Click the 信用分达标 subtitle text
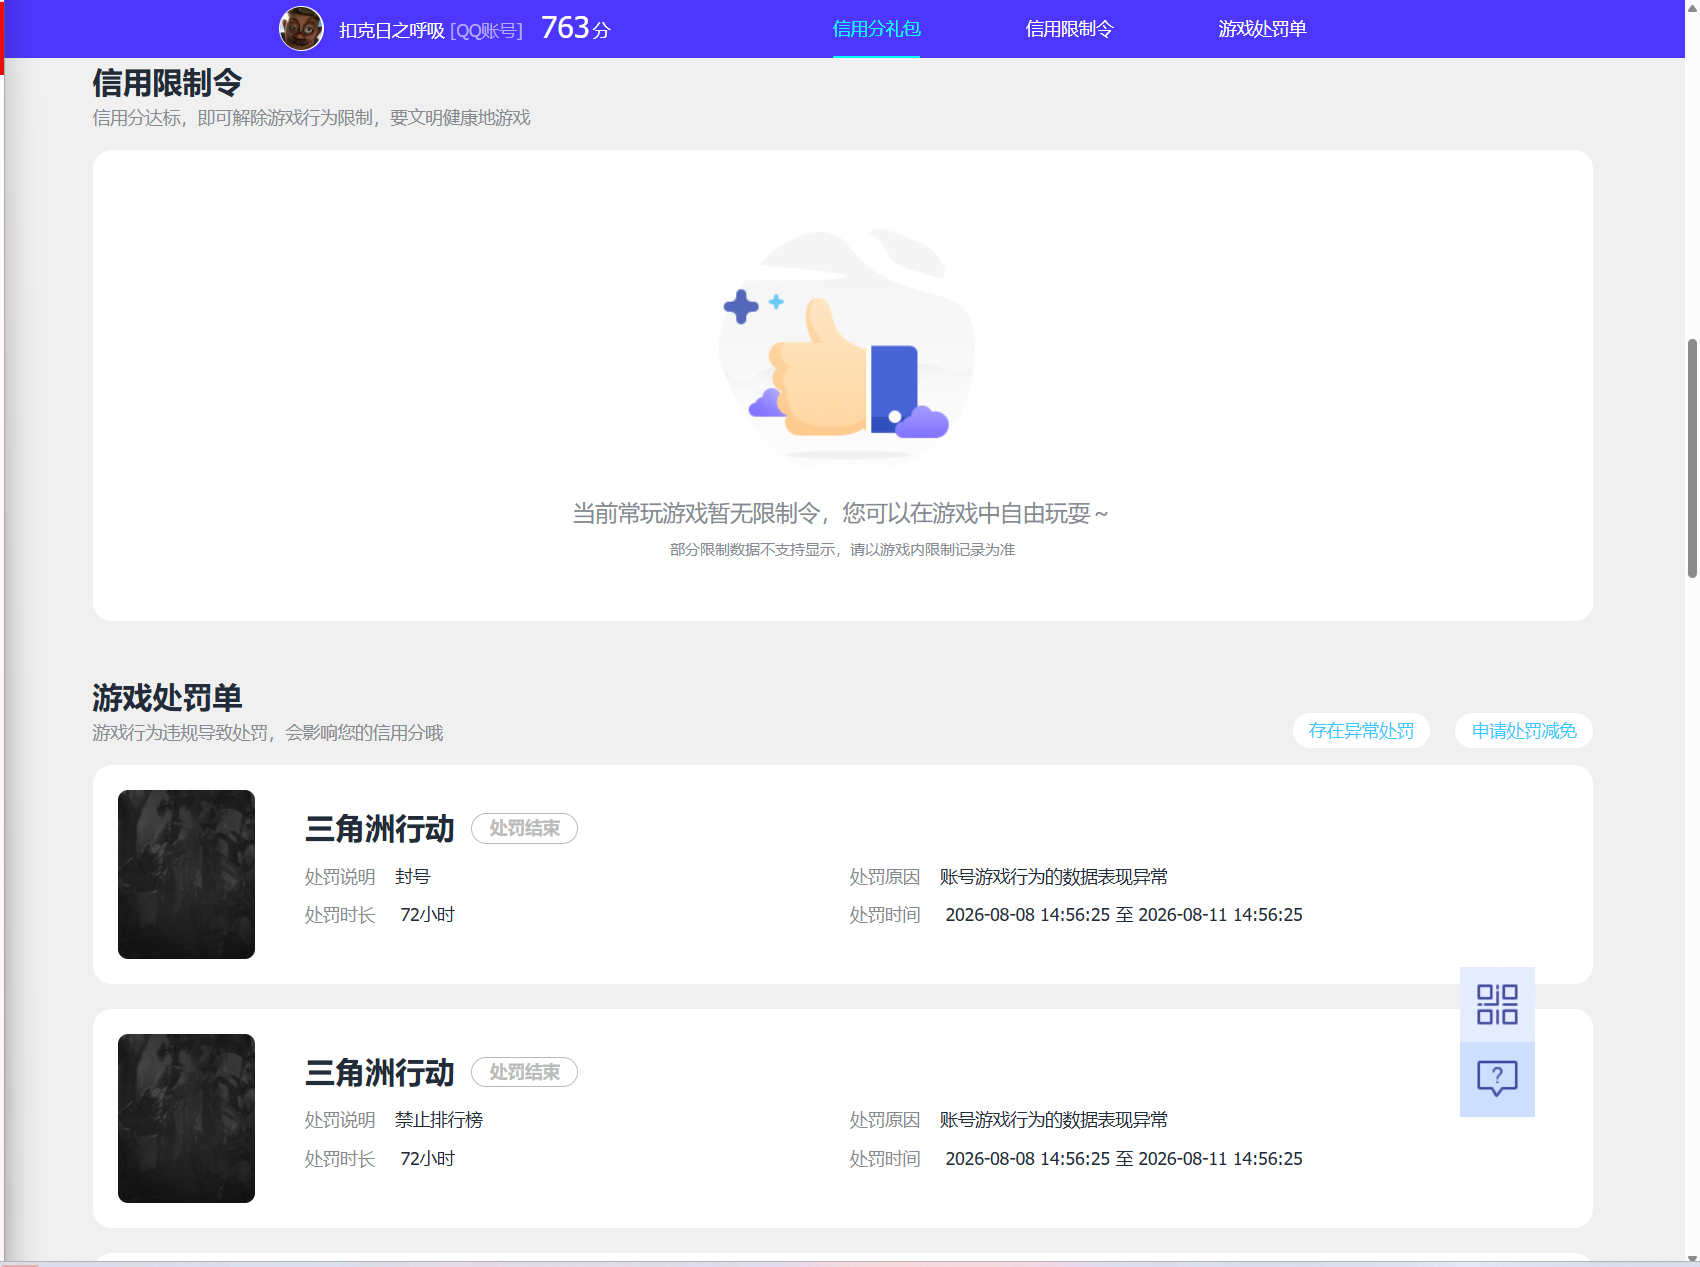The image size is (1700, 1267). coord(311,118)
